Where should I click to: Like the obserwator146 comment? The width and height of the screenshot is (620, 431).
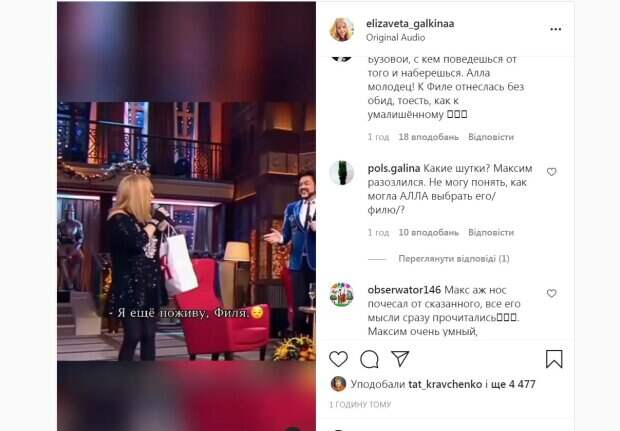[x=552, y=293]
